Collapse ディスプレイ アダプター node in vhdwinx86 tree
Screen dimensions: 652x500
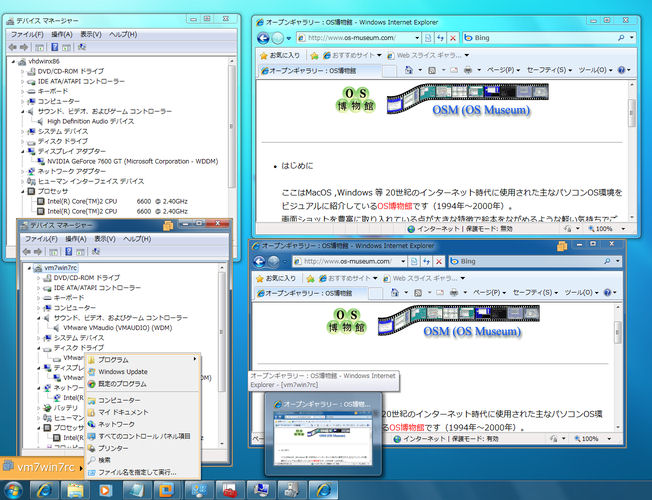[x=23, y=151]
